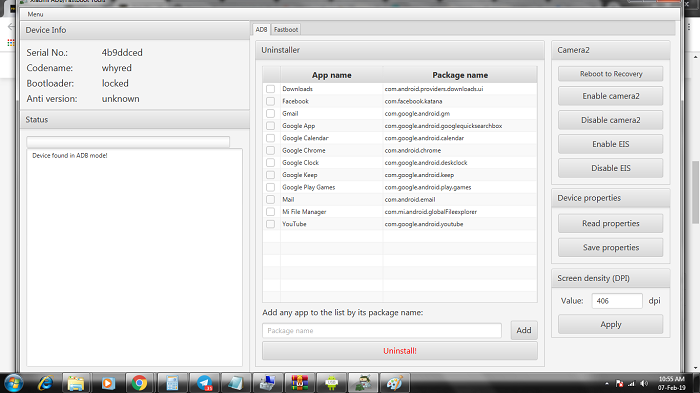Viewport: 700px width, 393px height.
Task: Open the volume speaker tray icon
Action: 644,384
